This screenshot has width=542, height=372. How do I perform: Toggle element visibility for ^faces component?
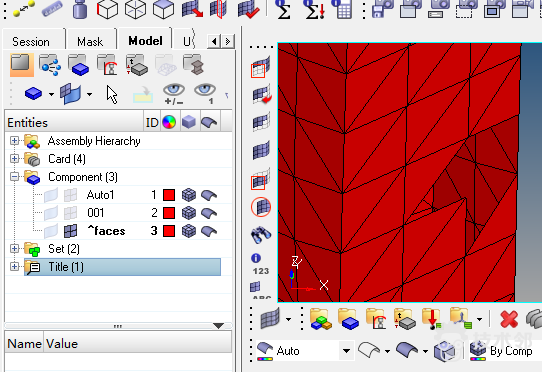tap(71, 231)
